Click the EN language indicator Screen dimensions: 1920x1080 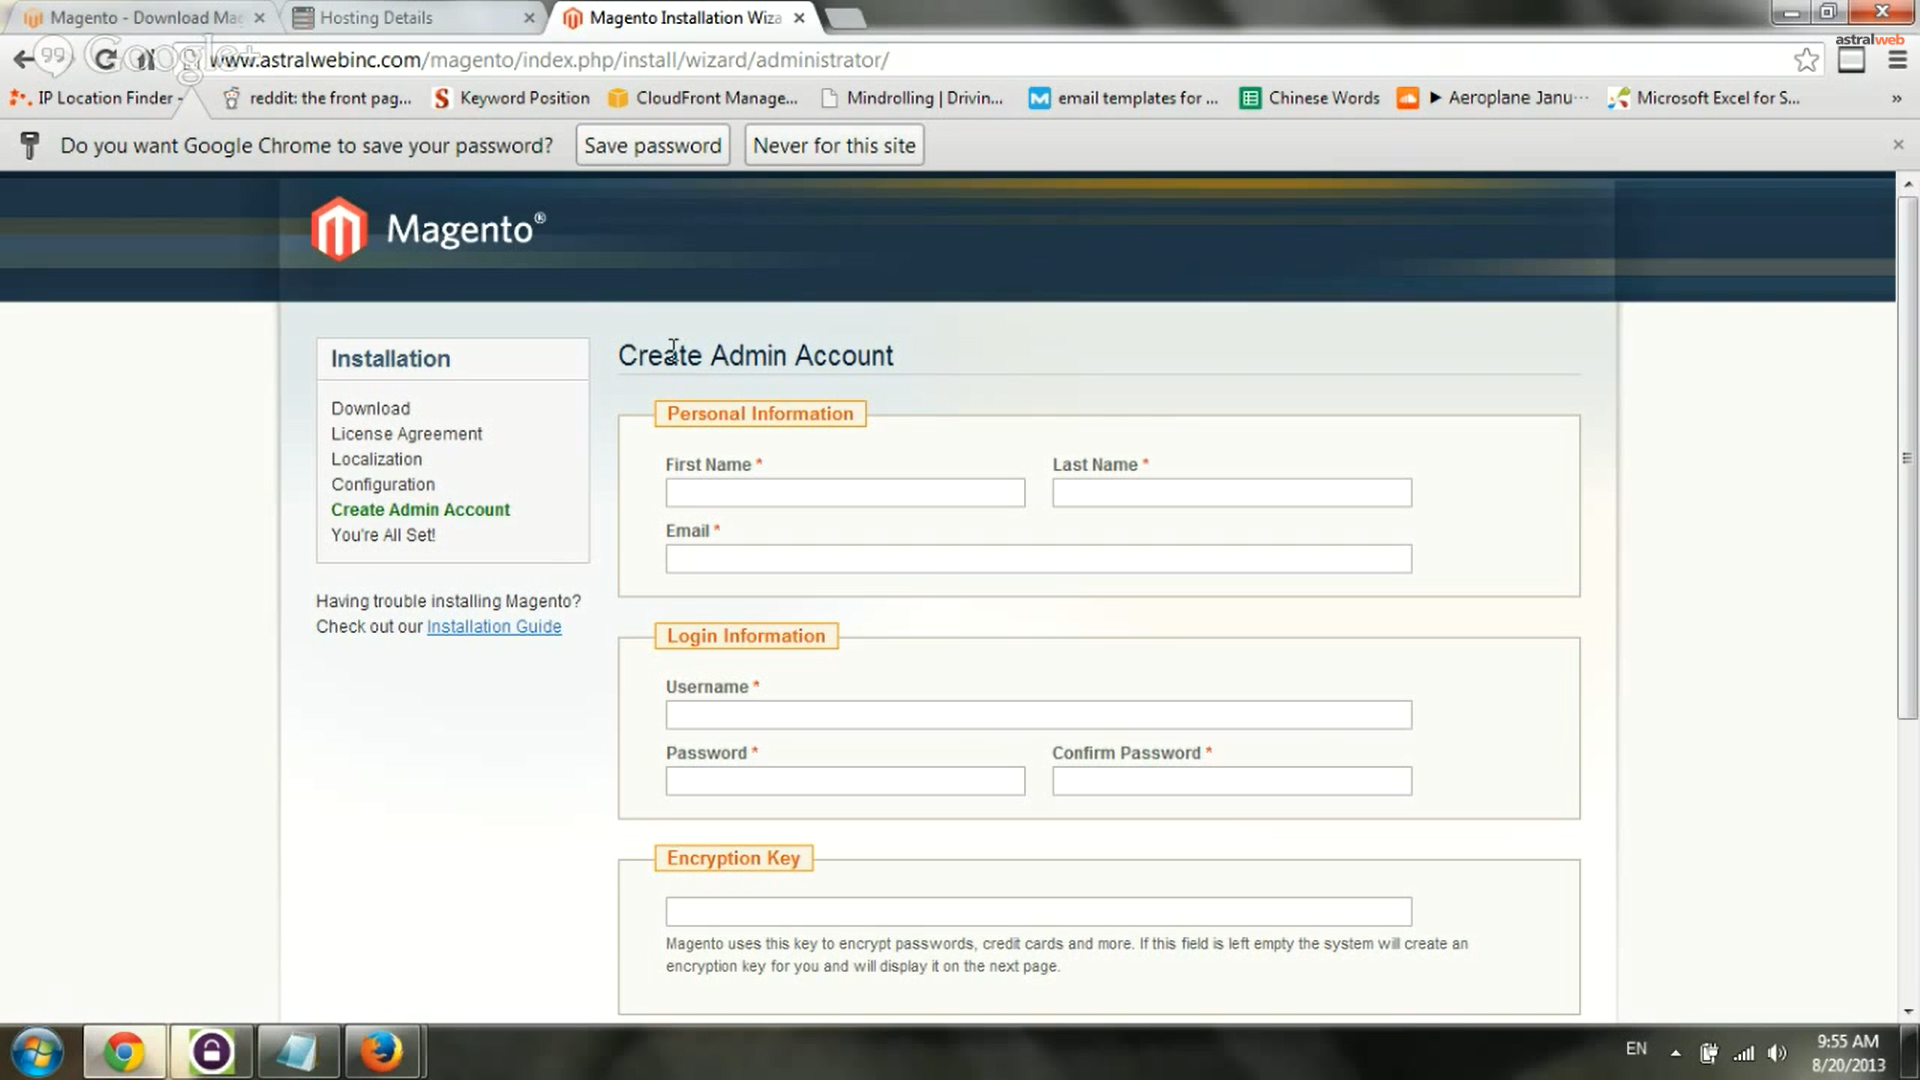click(1636, 1049)
